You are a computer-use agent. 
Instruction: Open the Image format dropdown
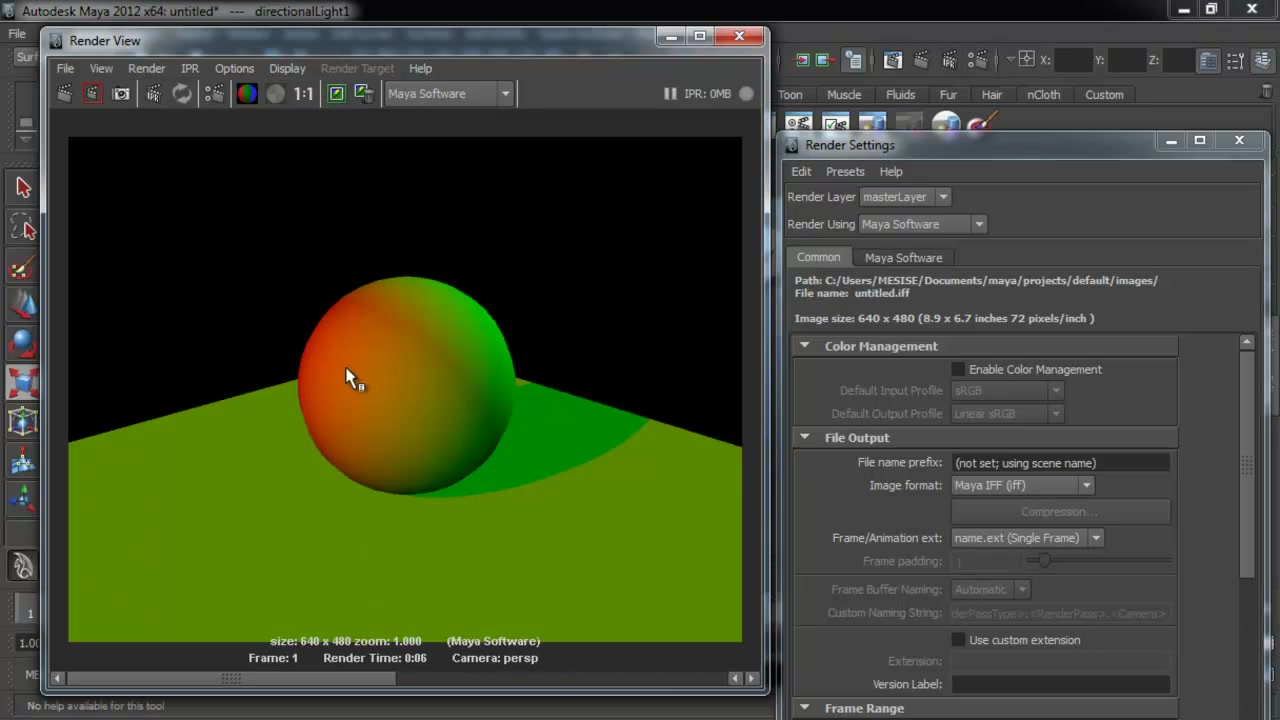1022,485
